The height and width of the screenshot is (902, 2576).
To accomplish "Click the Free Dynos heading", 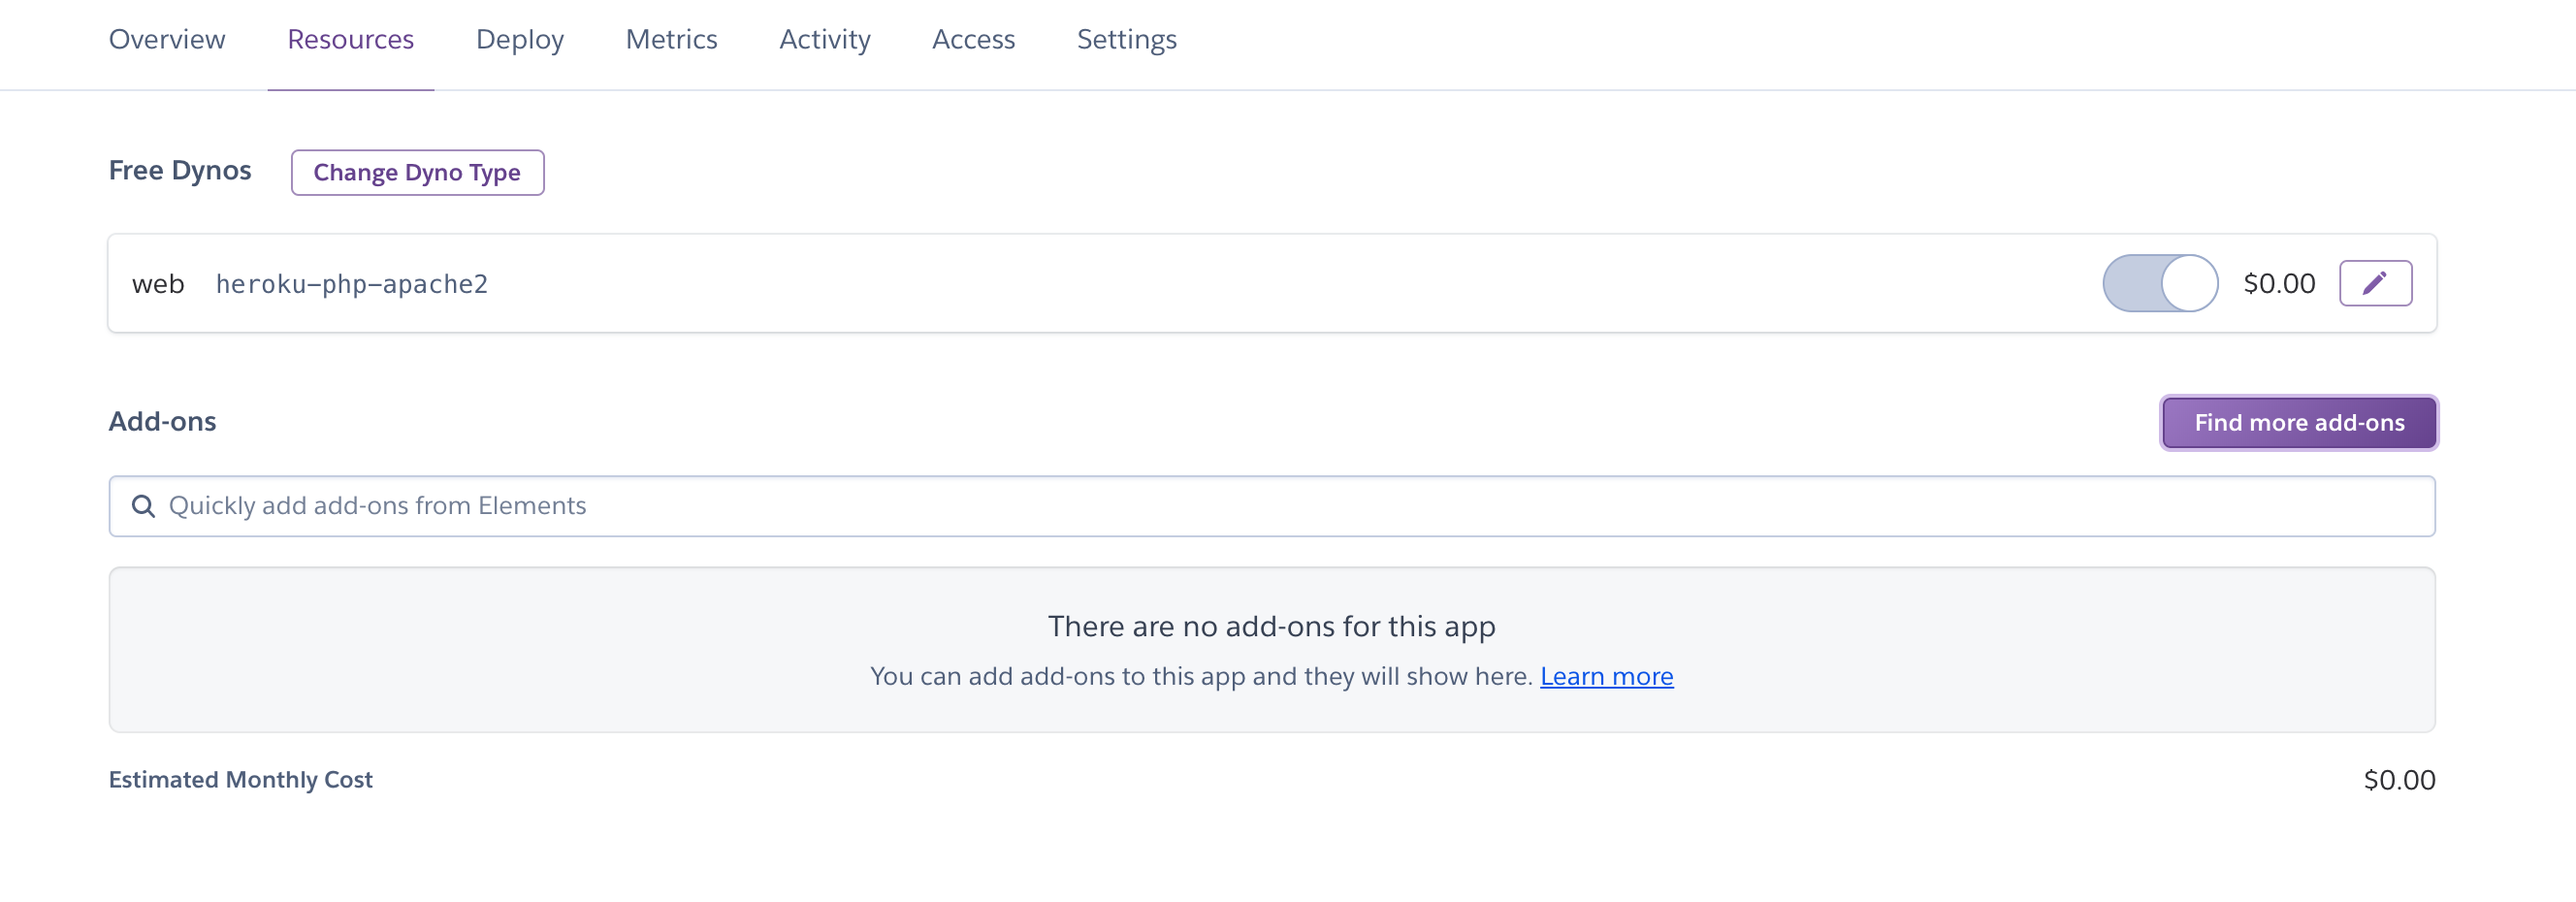I will tap(180, 171).
